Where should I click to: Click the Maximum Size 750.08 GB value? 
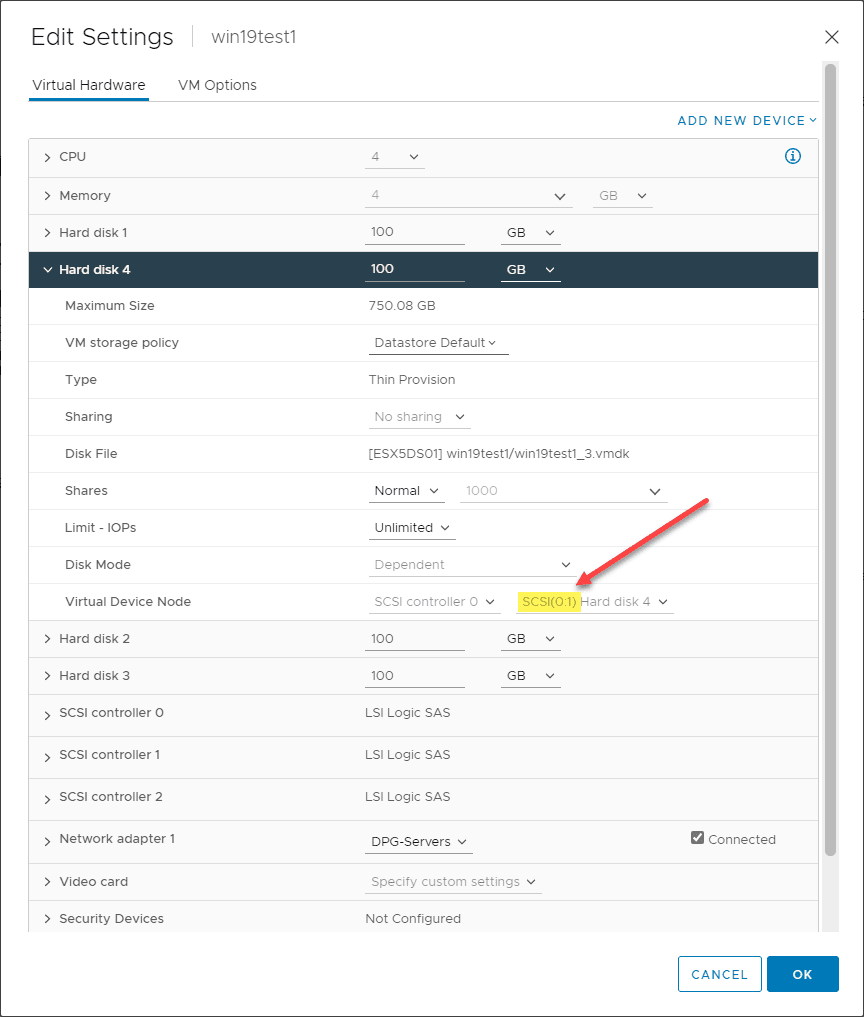pyautogui.click(x=402, y=306)
